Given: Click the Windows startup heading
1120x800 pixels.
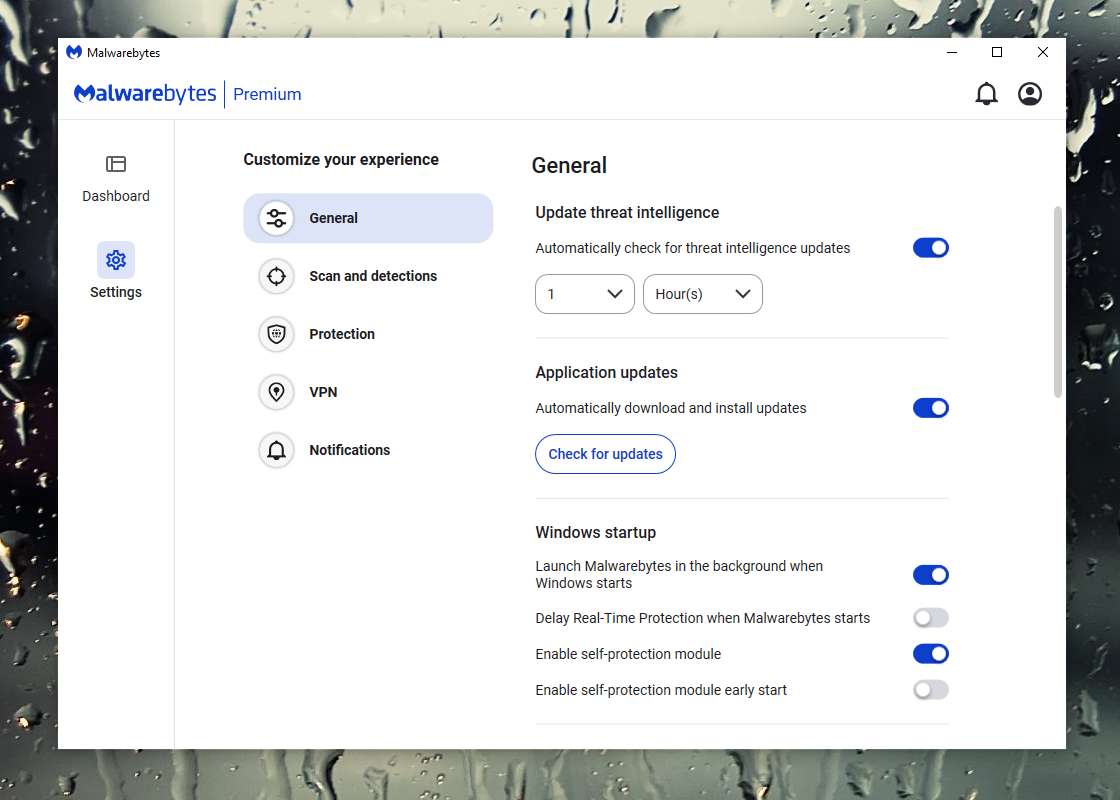Looking at the screenshot, I should coord(596,532).
